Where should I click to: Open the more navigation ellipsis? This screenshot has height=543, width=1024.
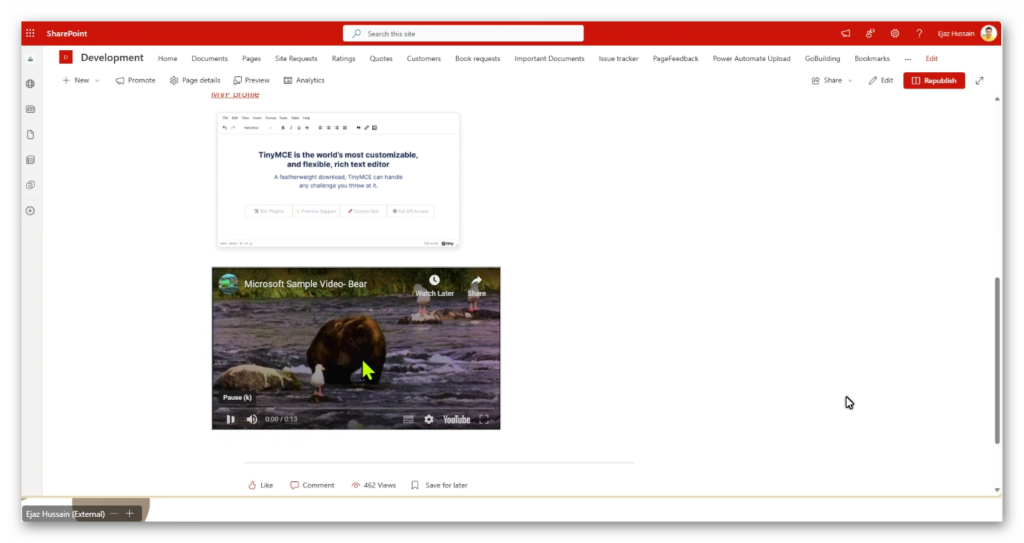click(x=908, y=59)
